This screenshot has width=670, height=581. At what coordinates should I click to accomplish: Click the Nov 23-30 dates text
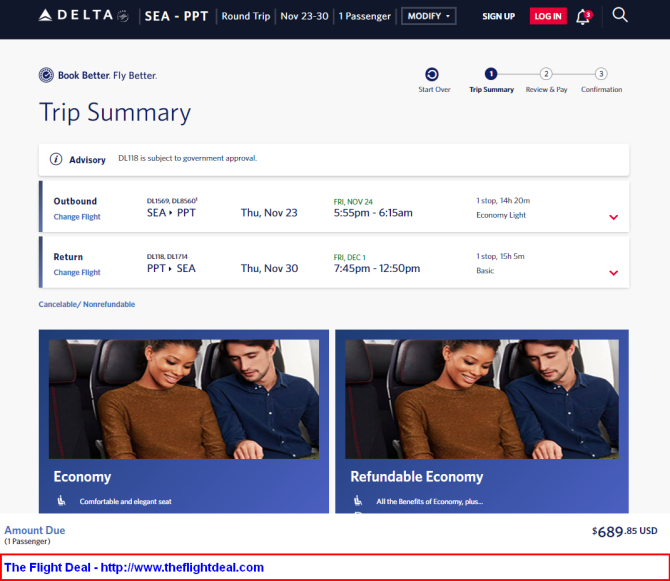click(x=304, y=16)
